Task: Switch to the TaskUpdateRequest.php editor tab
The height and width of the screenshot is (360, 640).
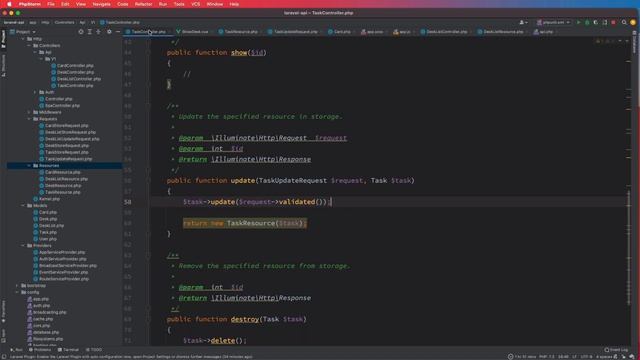Action: pyautogui.click(x=296, y=31)
